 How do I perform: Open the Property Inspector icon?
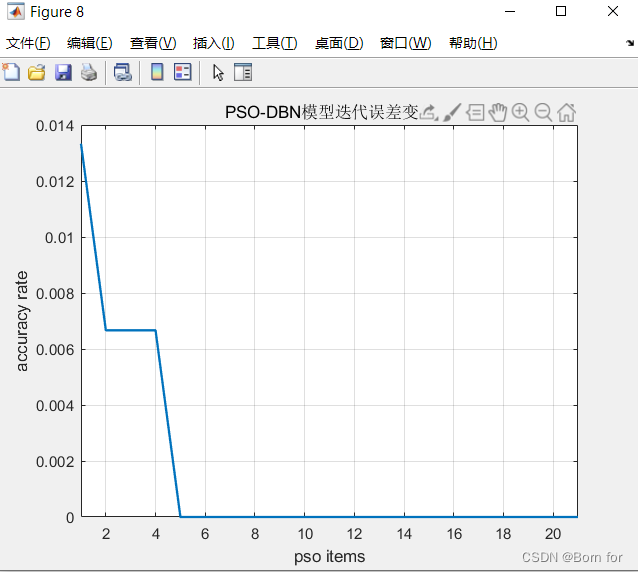tap(243, 72)
